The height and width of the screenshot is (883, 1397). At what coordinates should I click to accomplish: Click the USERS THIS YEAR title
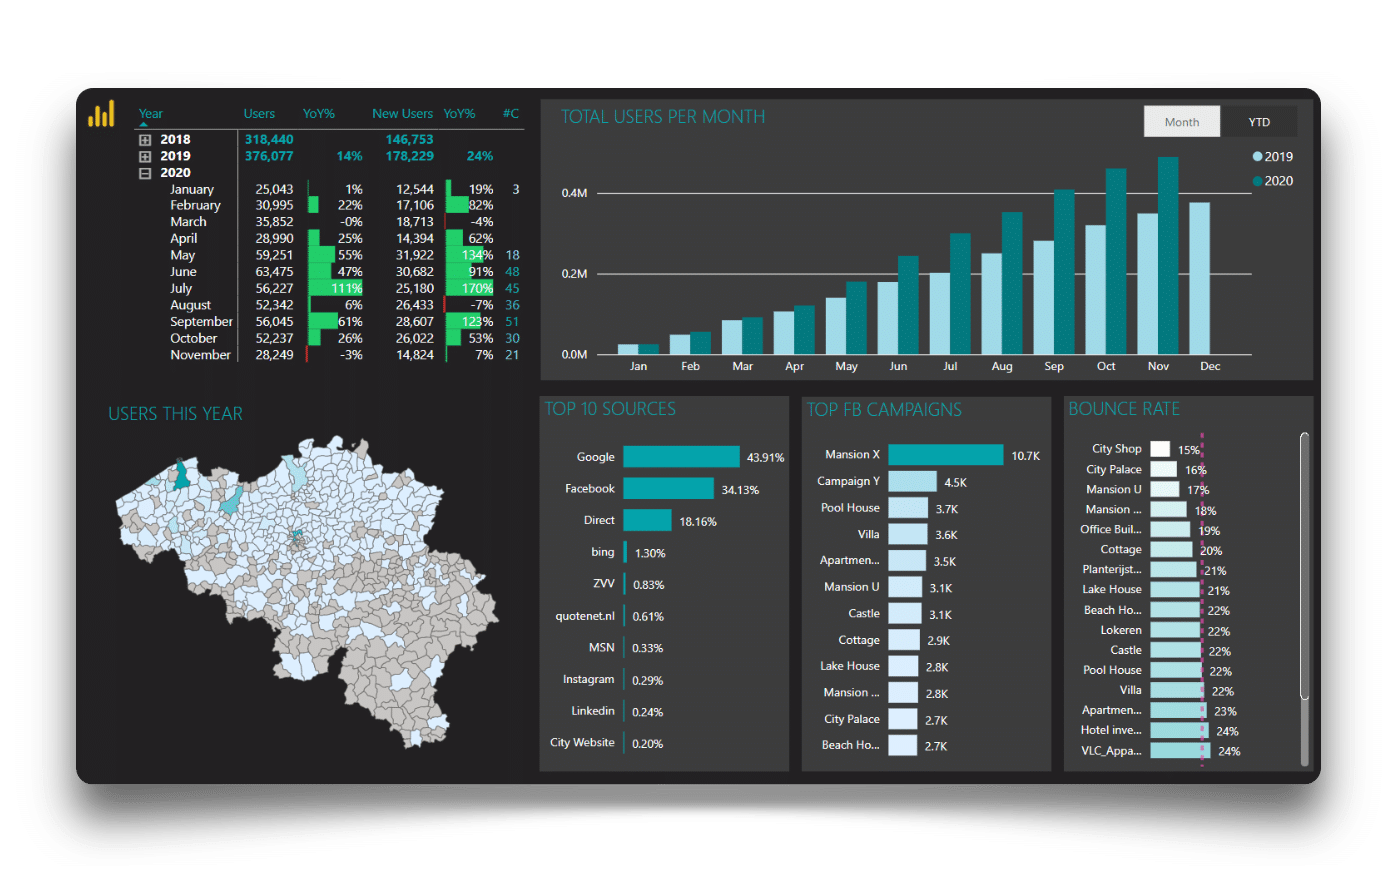pyautogui.click(x=175, y=414)
